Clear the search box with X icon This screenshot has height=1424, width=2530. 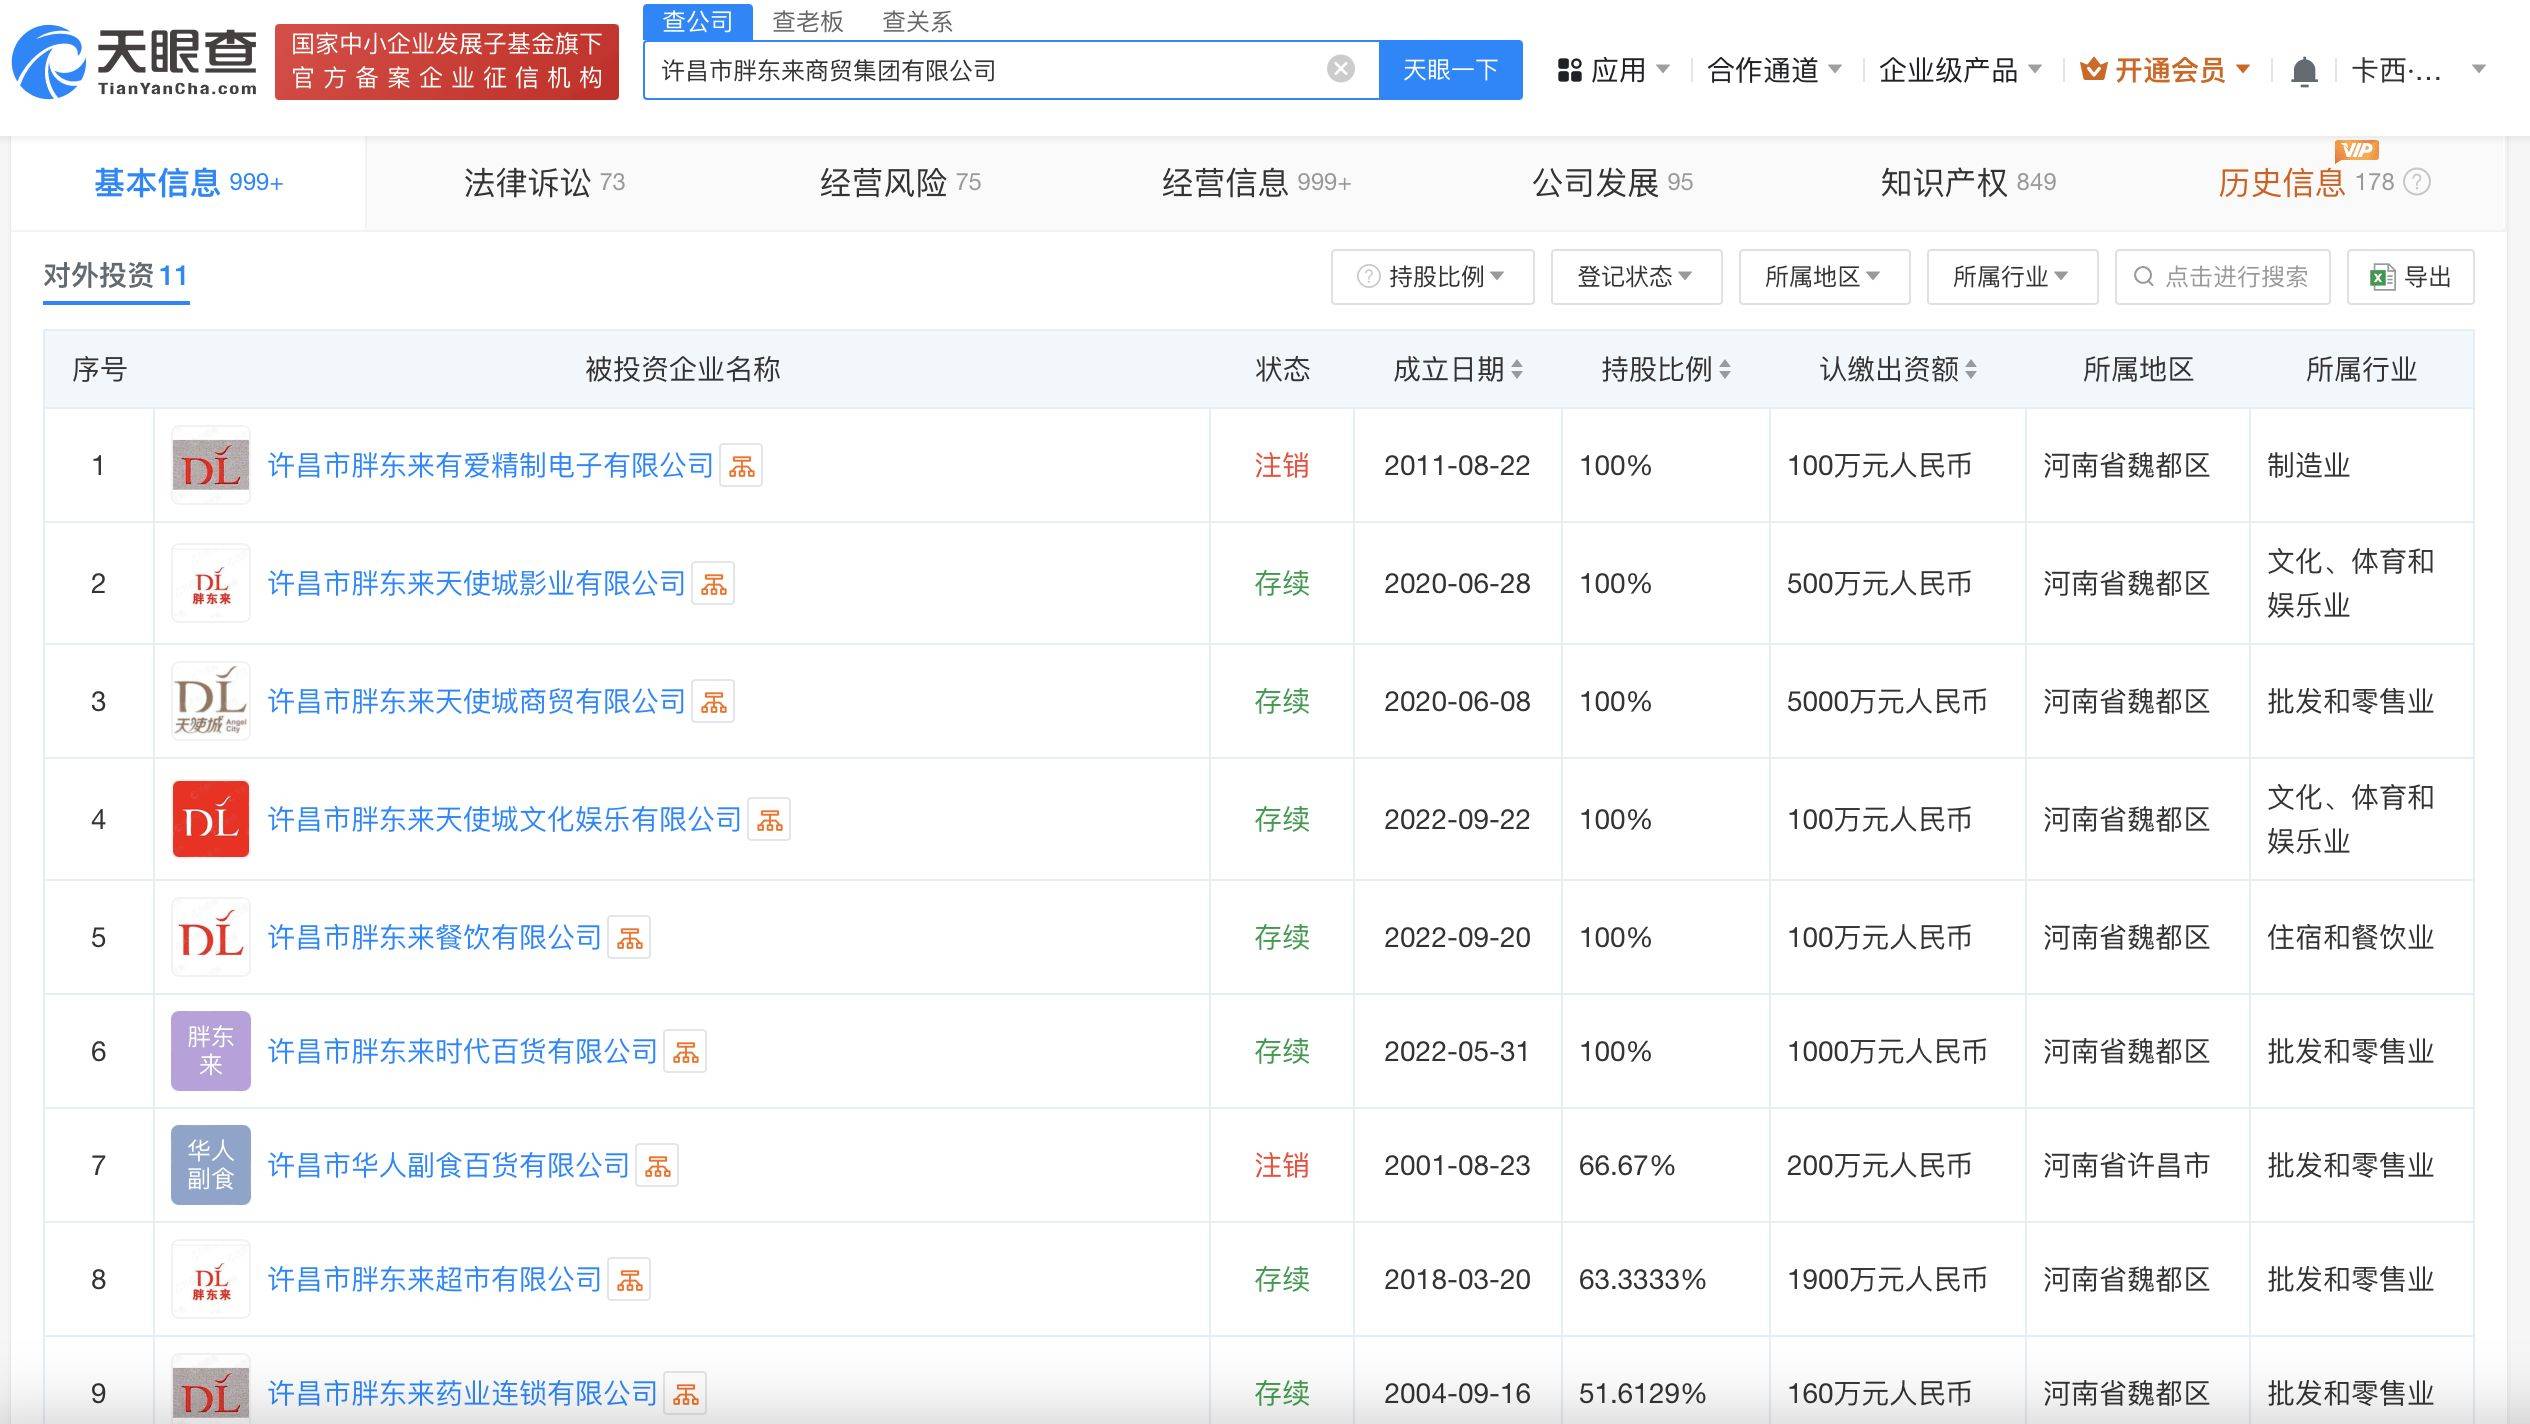click(1340, 69)
